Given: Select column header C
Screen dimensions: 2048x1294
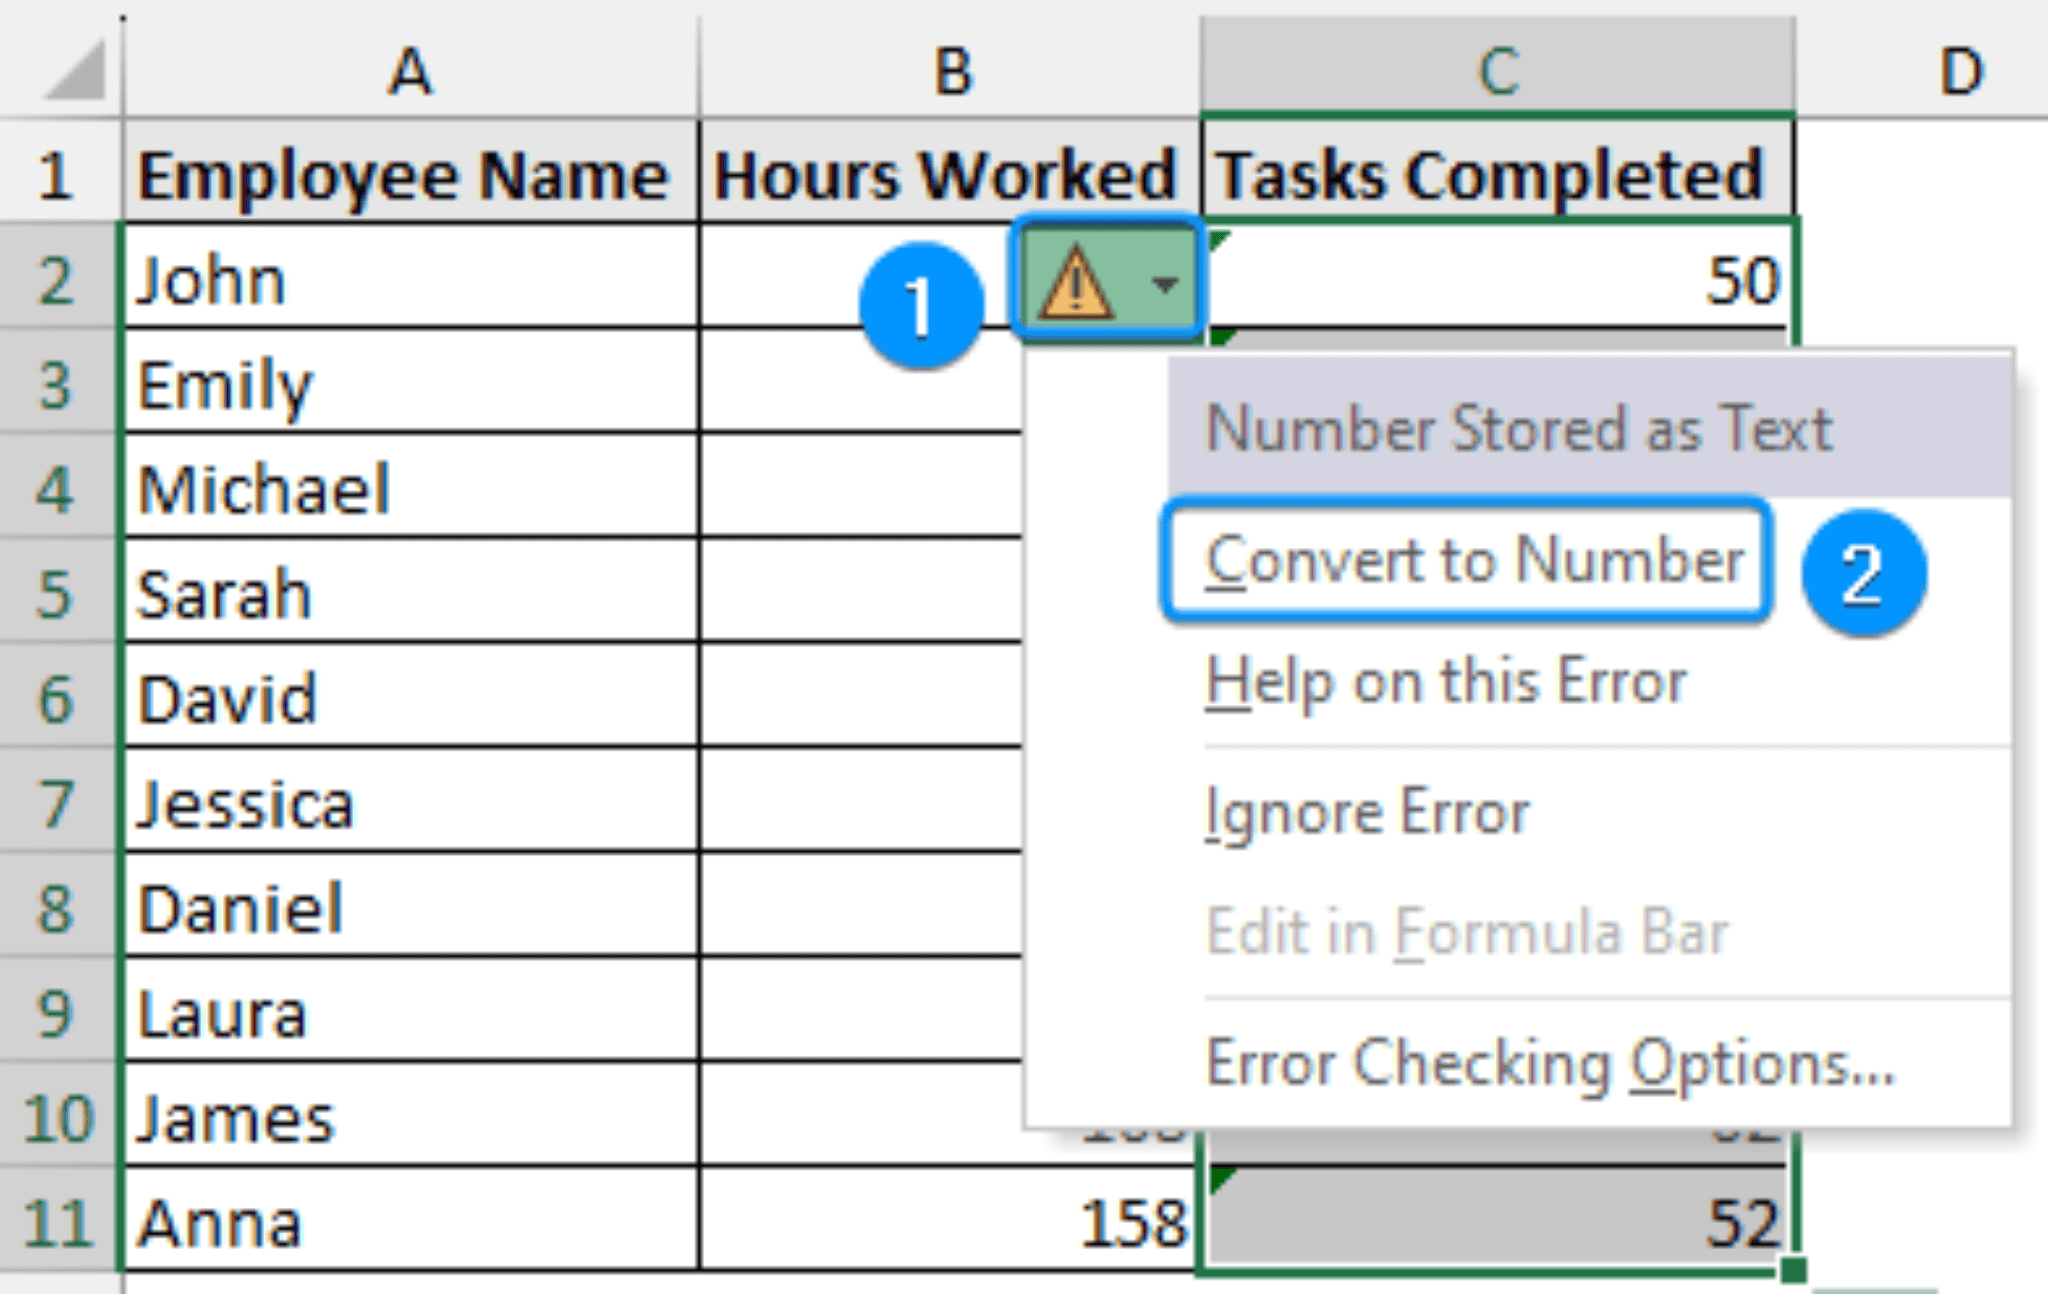Looking at the screenshot, I should 1495,67.
